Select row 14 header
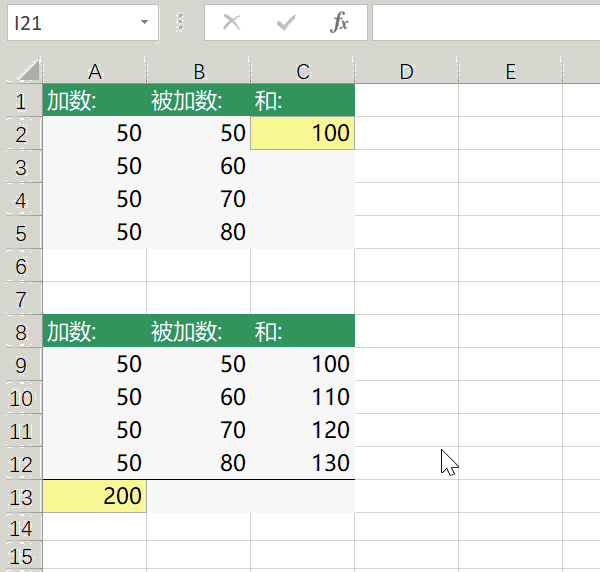The image size is (600, 572). coord(21,527)
